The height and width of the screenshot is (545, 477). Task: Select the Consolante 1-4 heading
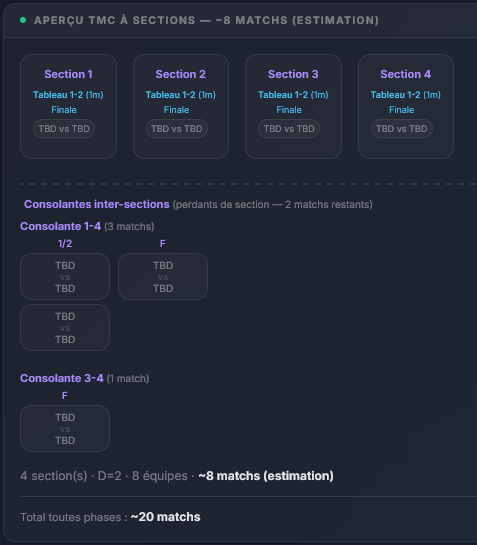tap(60, 226)
